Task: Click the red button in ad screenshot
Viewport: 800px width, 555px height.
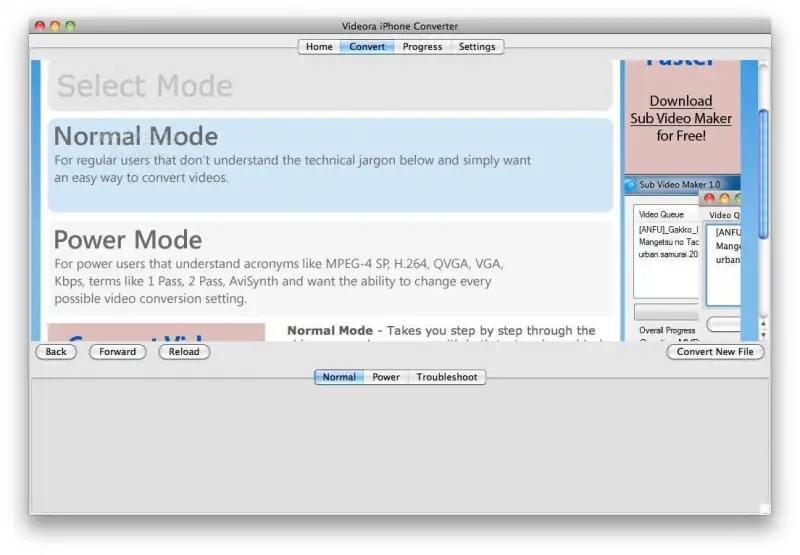Action: pyautogui.click(x=709, y=198)
